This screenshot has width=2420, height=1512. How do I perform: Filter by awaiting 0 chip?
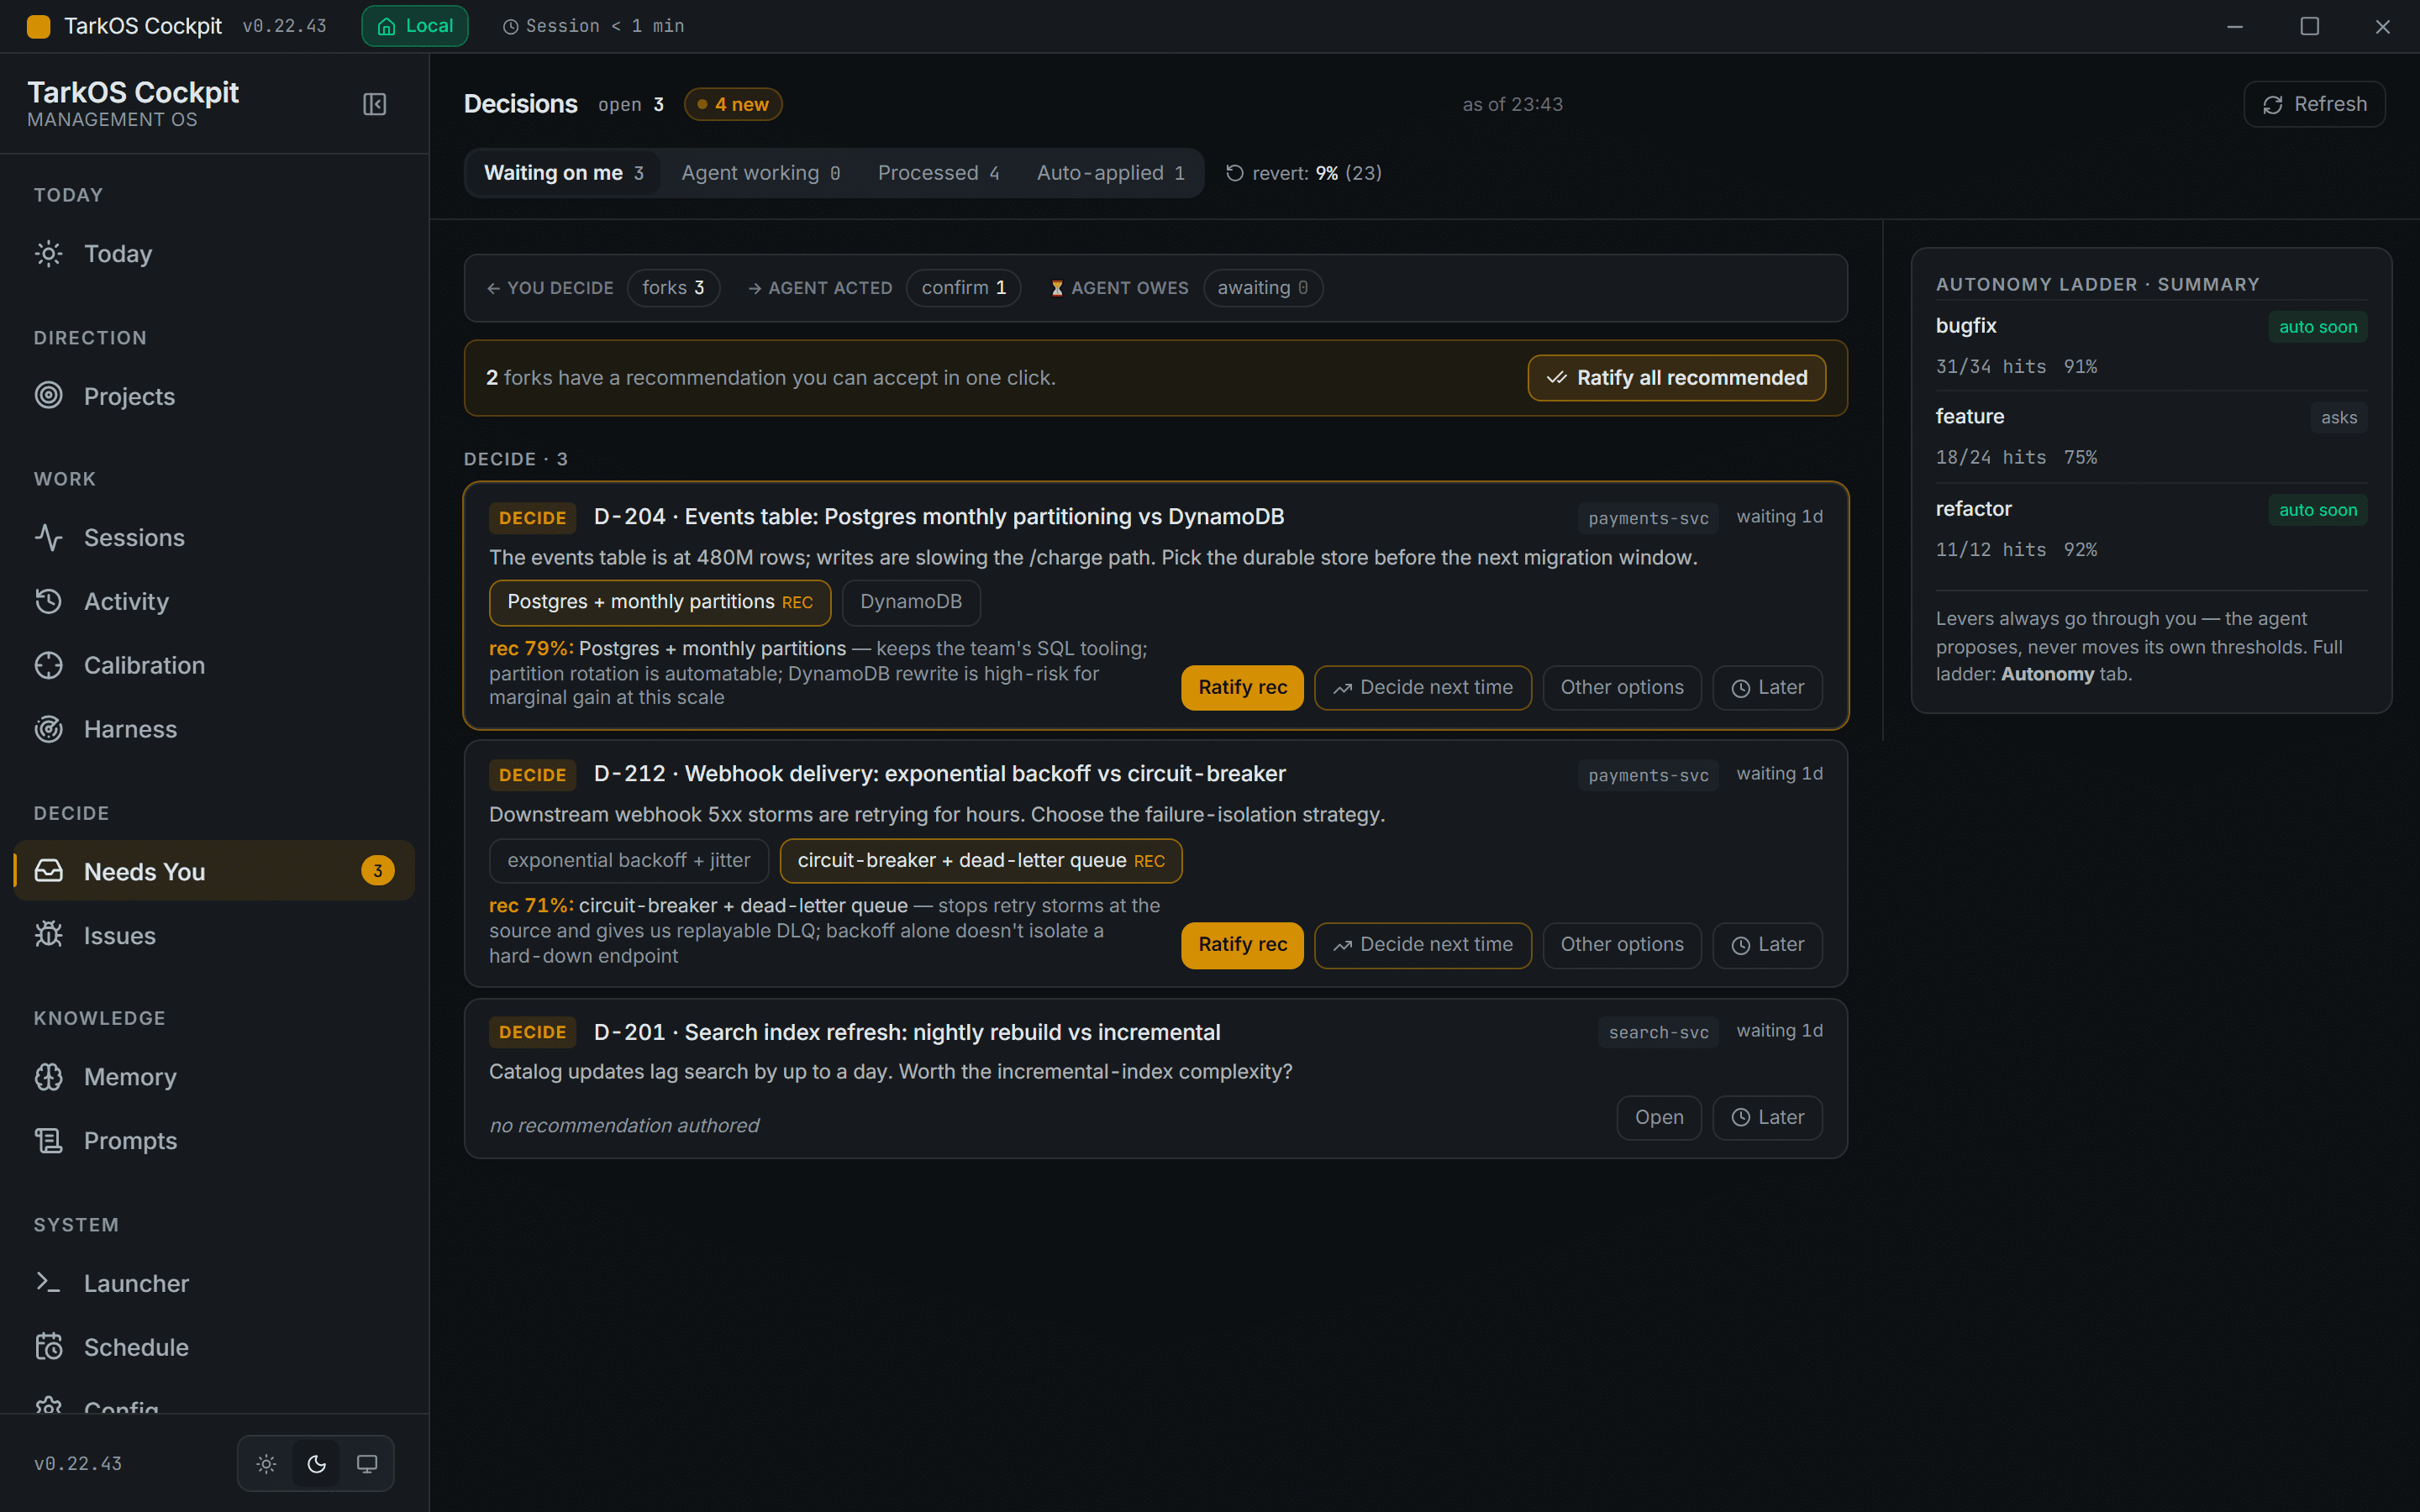[x=1263, y=288]
